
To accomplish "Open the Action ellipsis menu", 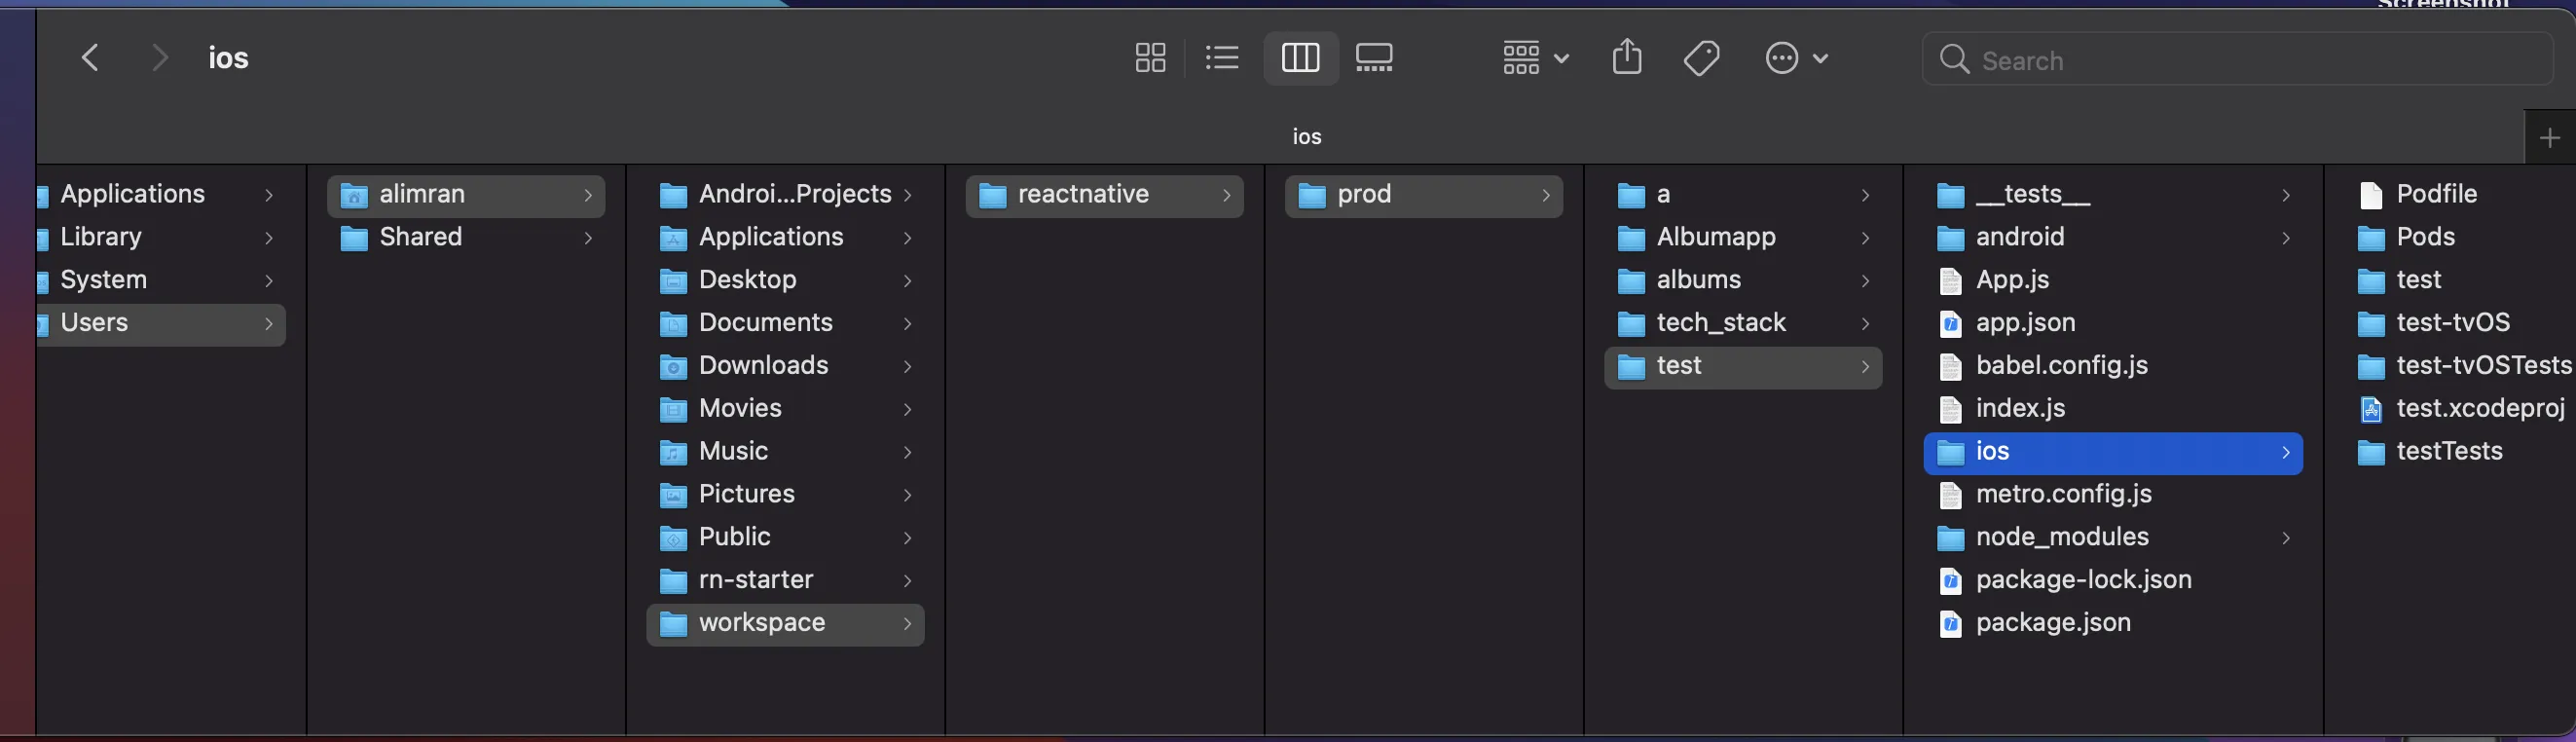I will click(1796, 58).
